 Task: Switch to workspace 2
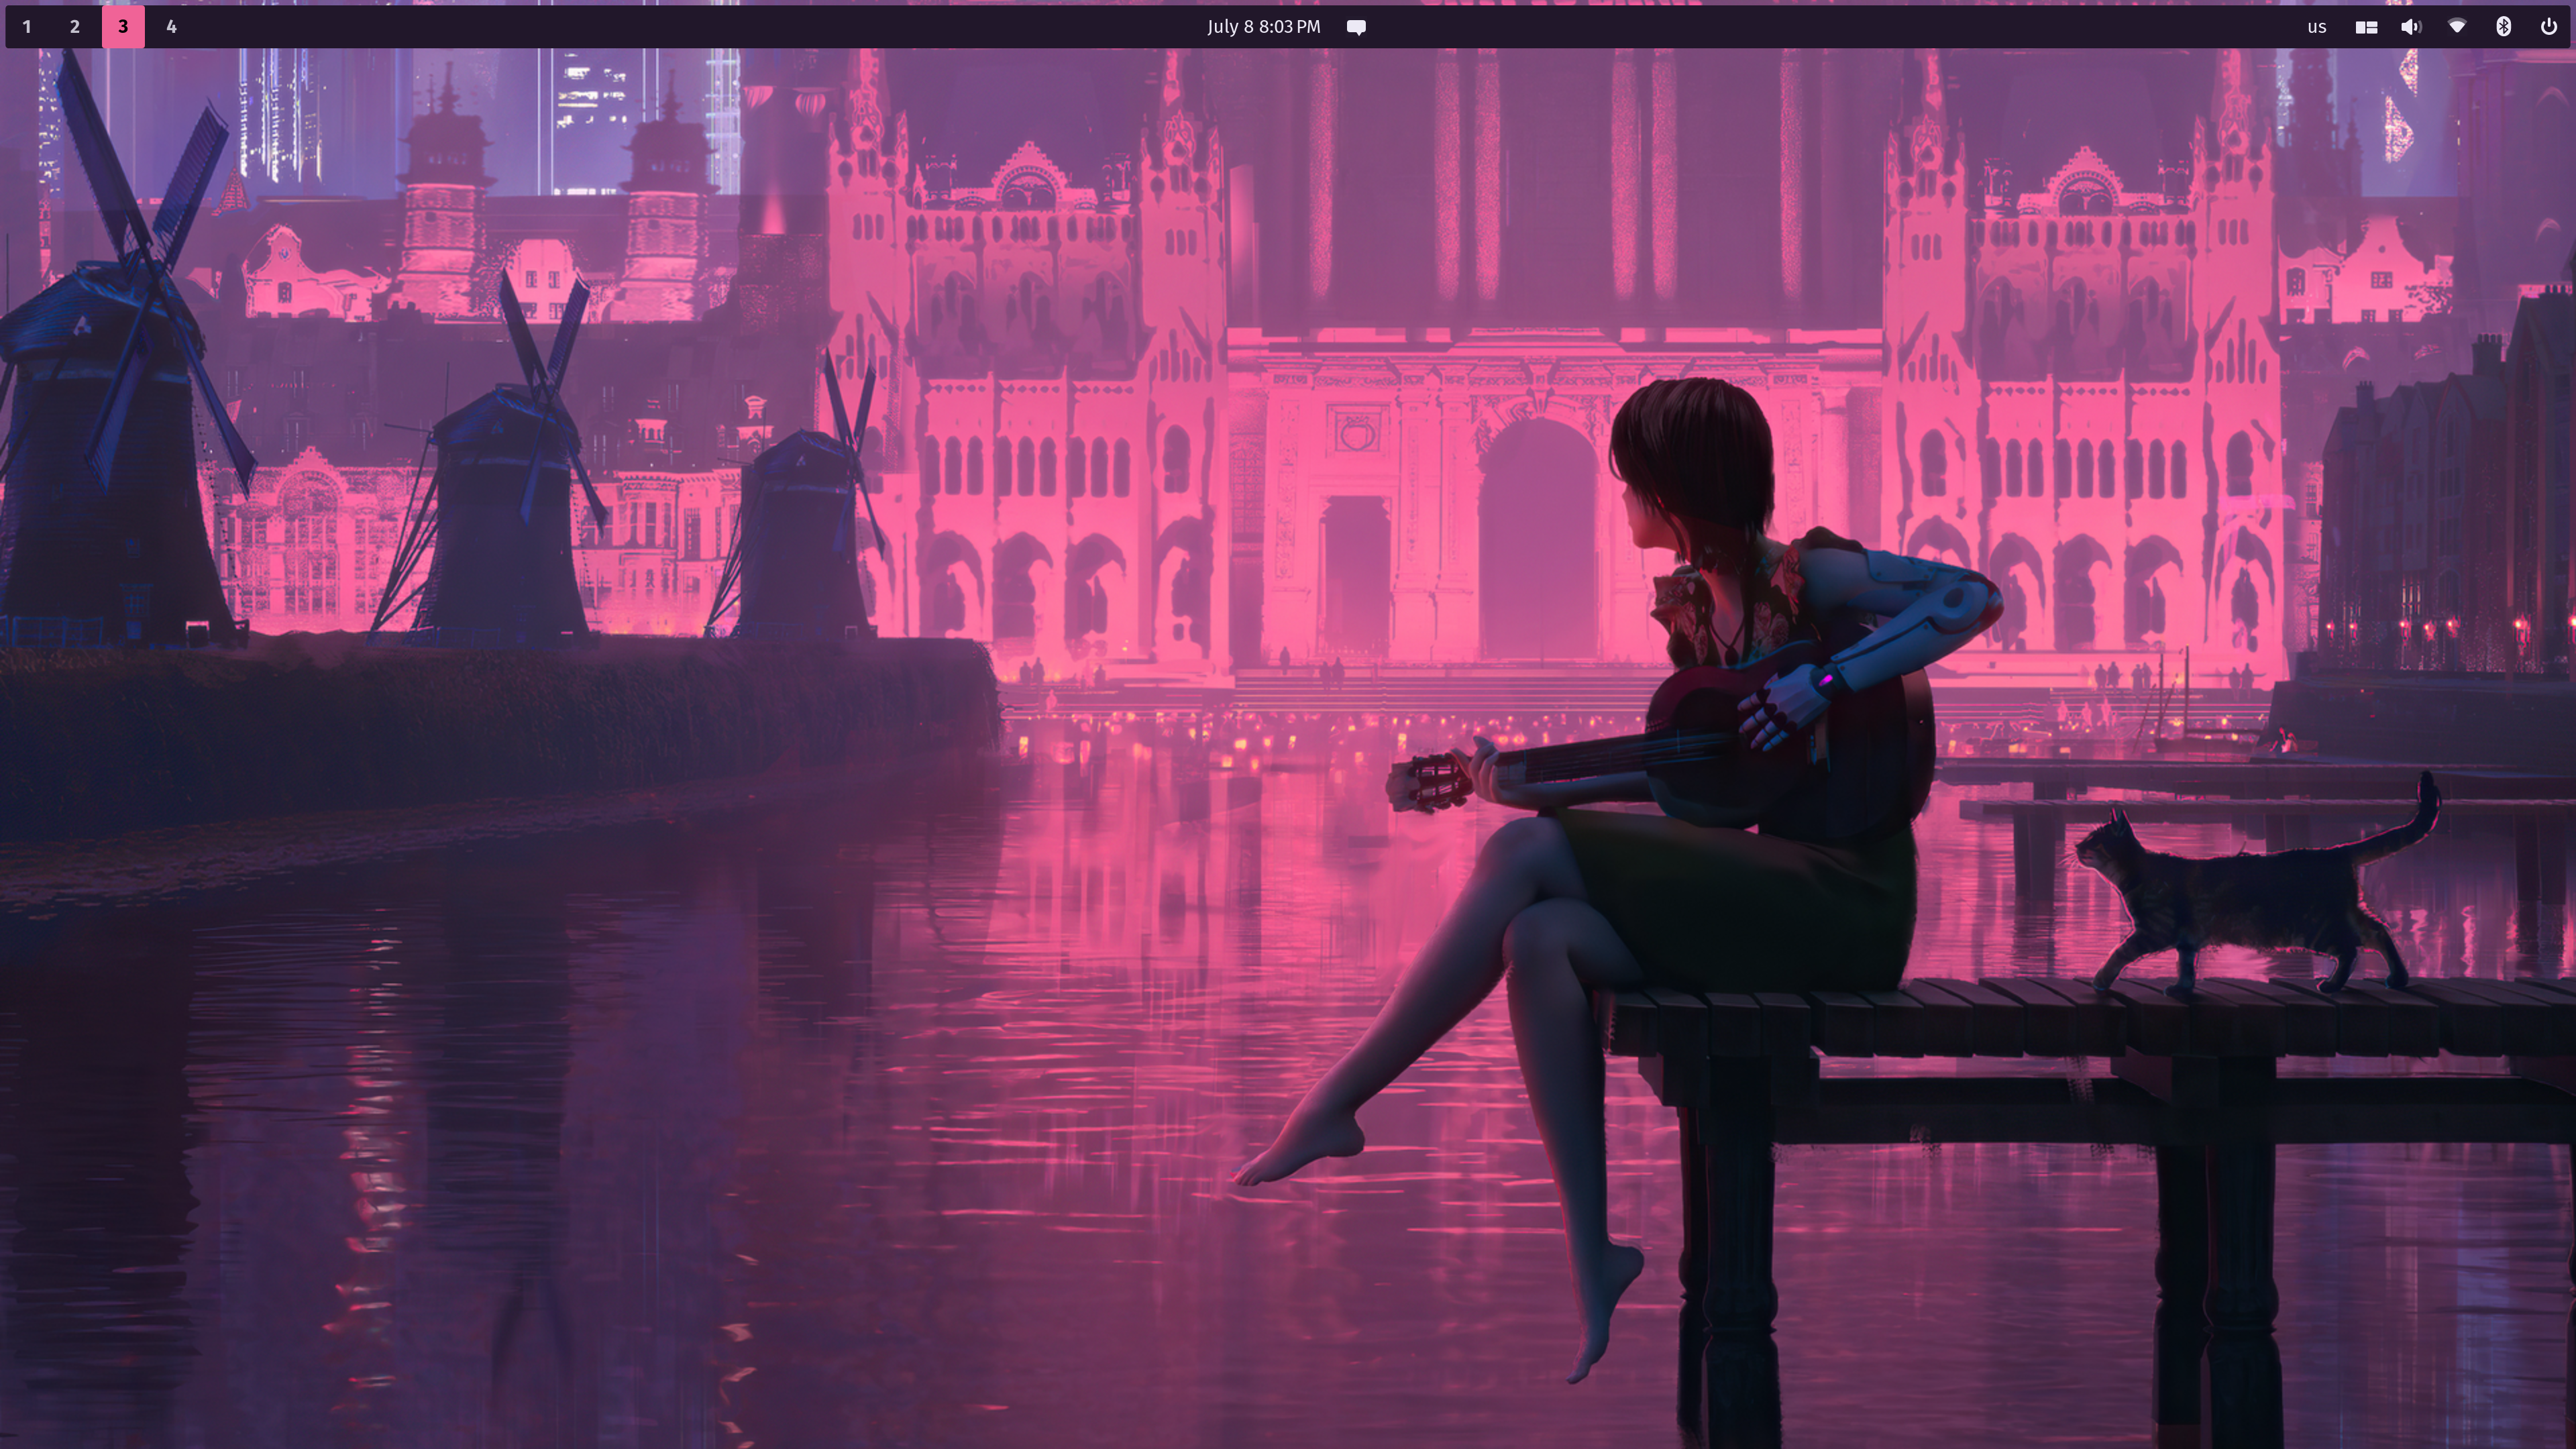coord(75,27)
